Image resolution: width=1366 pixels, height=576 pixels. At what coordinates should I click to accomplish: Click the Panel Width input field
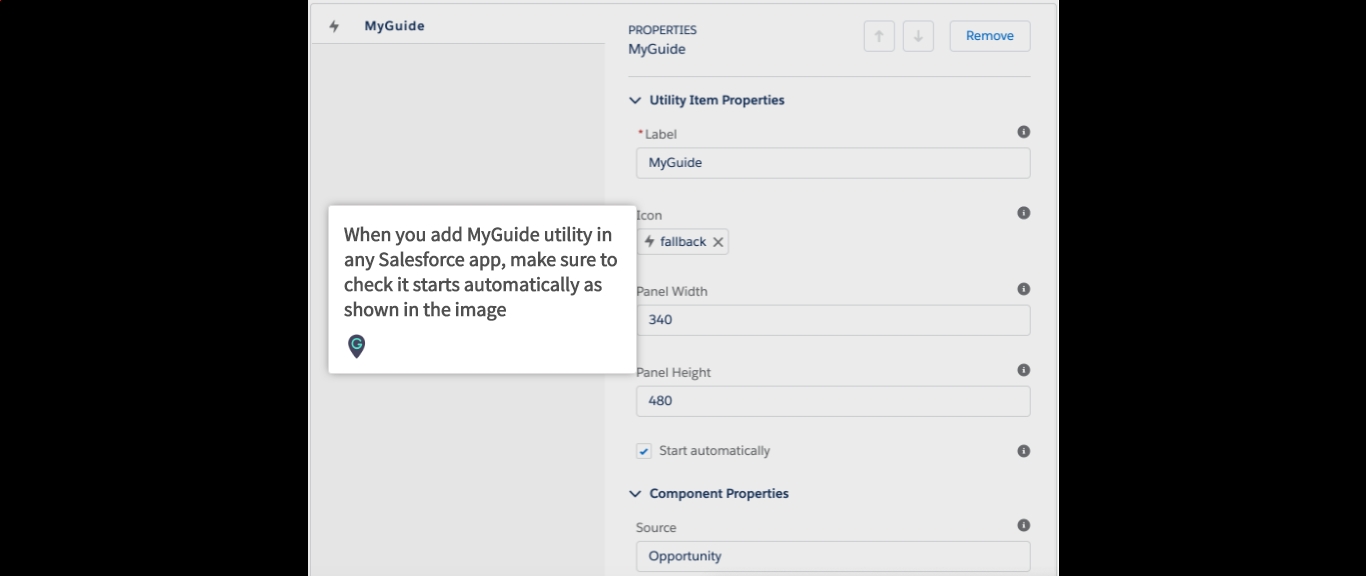(833, 320)
